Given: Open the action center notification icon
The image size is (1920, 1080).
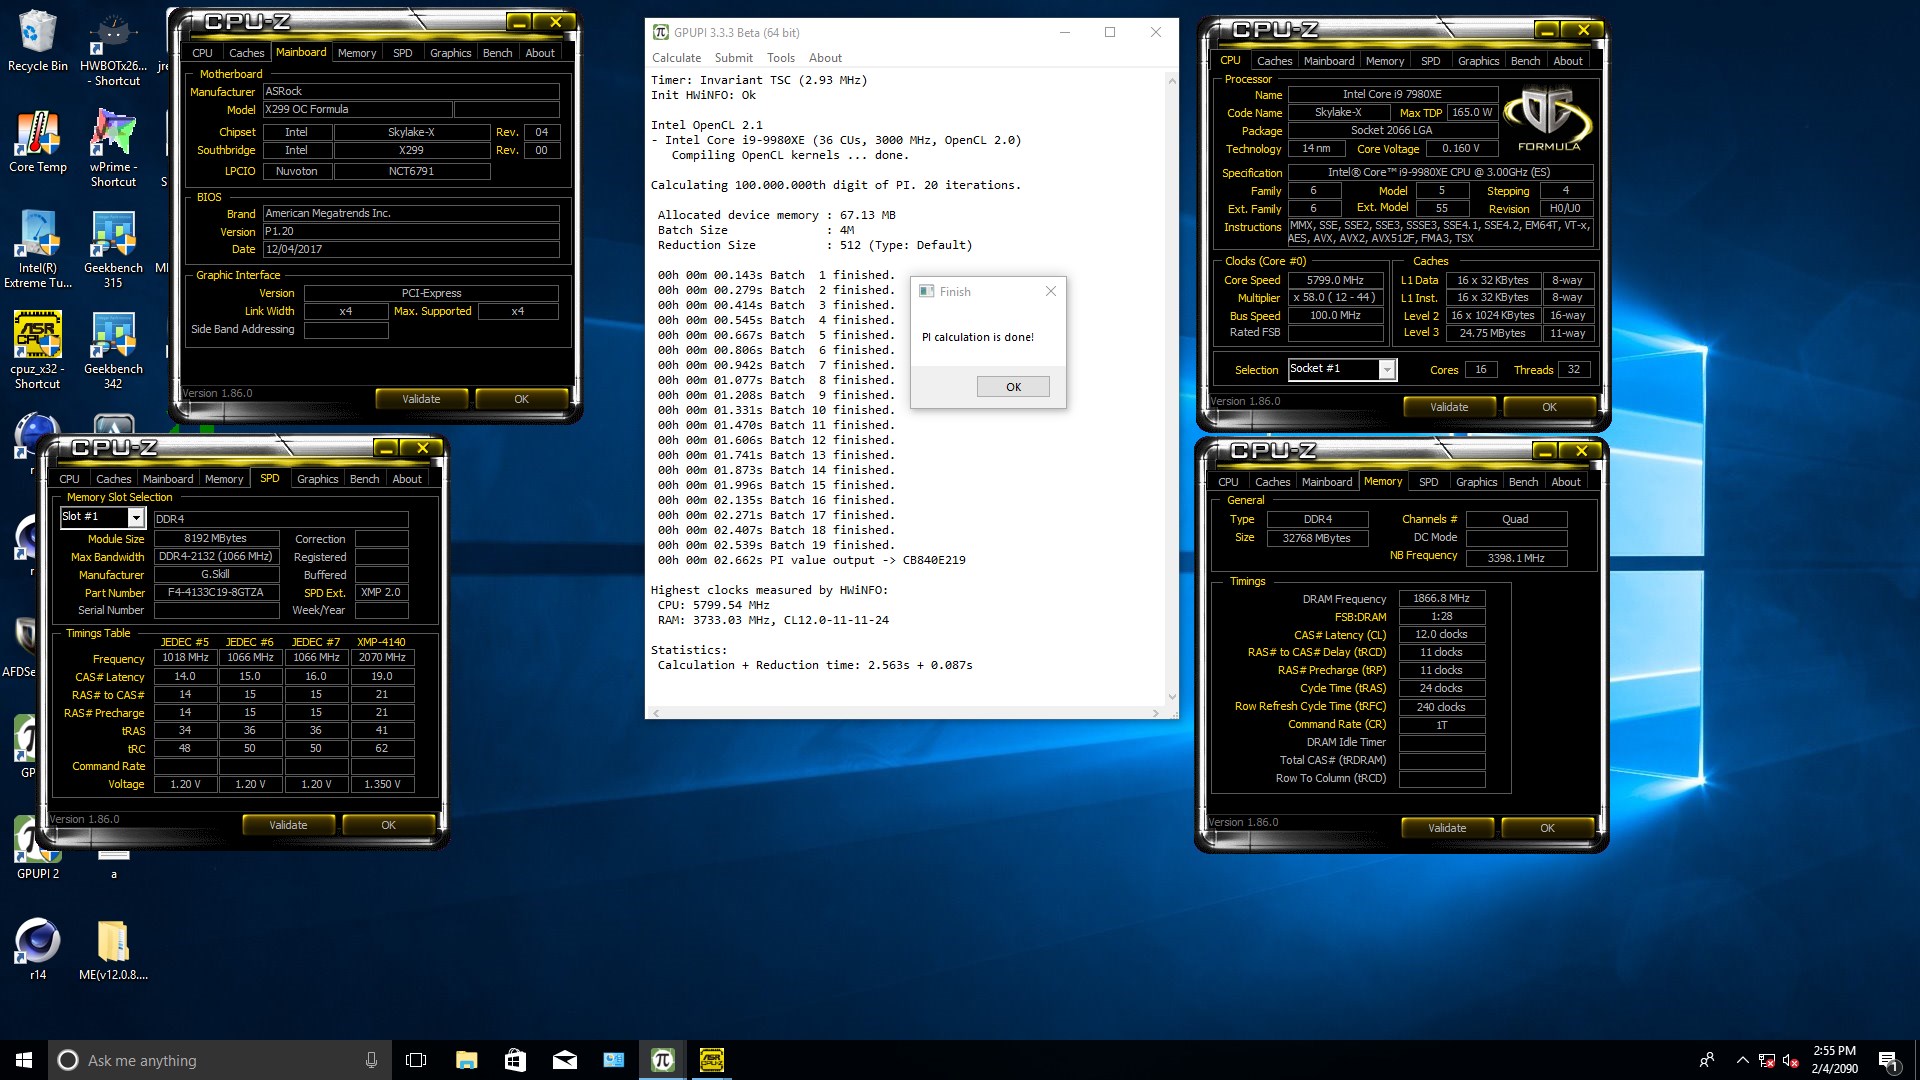Looking at the screenshot, I should pyautogui.click(x=1888, y=1060).
